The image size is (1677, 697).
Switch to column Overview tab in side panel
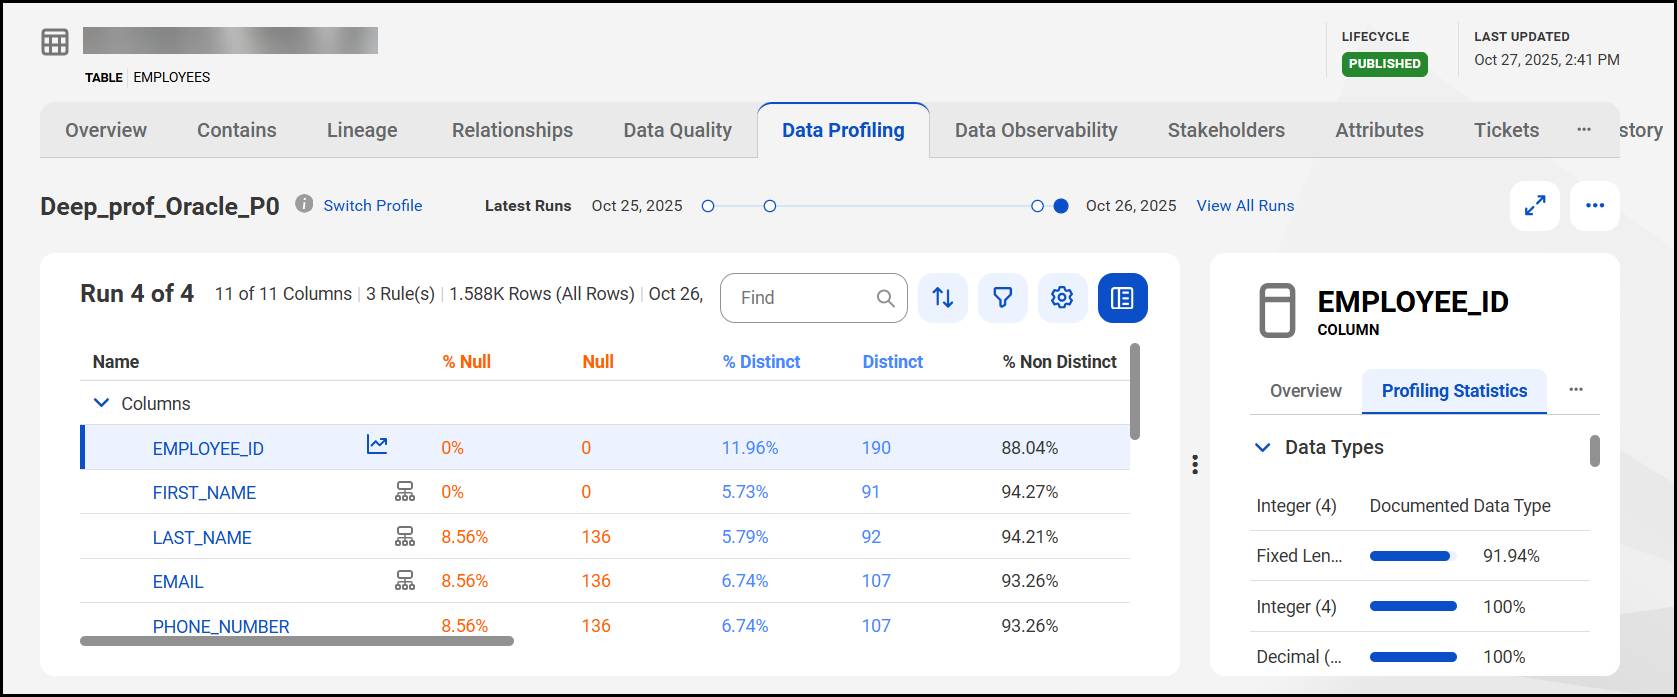1306,391
